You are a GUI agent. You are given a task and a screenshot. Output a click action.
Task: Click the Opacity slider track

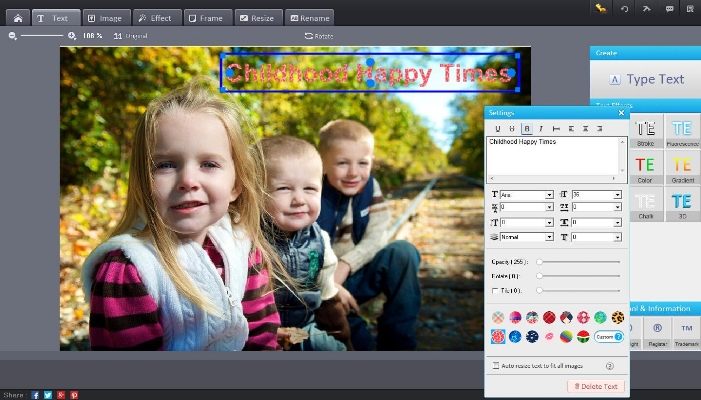(x=579, y=262)
